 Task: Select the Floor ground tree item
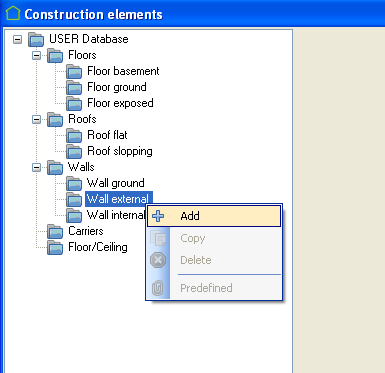point(117,87)
